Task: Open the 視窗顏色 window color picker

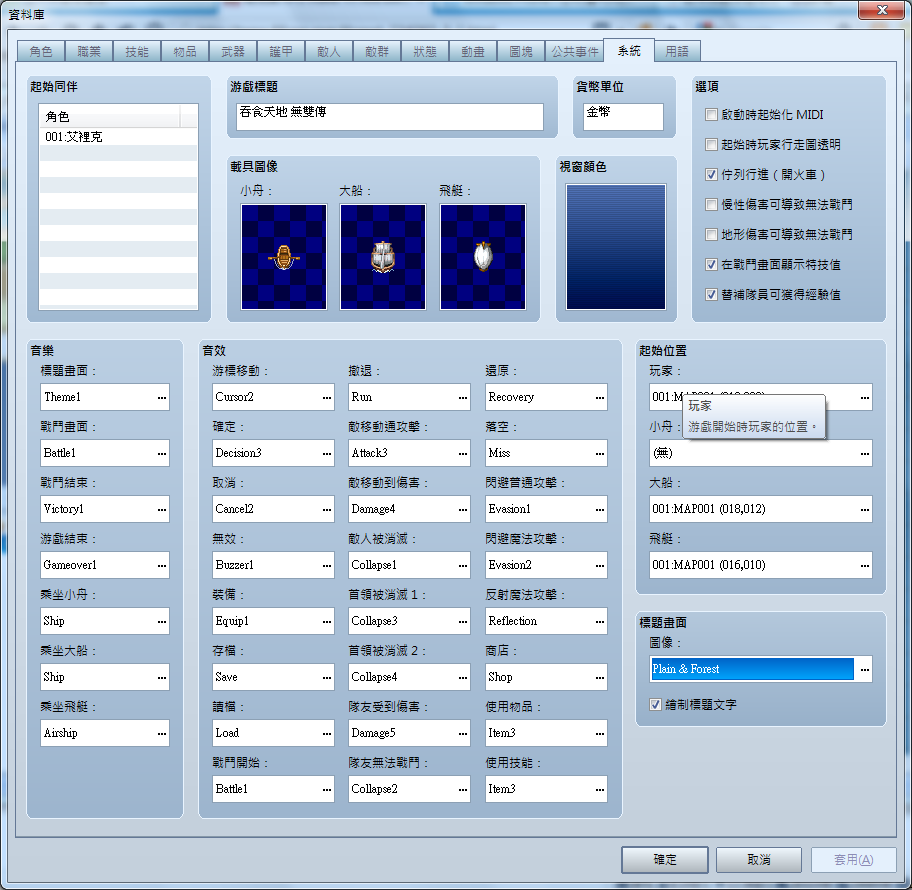Action: coord(616,247)
